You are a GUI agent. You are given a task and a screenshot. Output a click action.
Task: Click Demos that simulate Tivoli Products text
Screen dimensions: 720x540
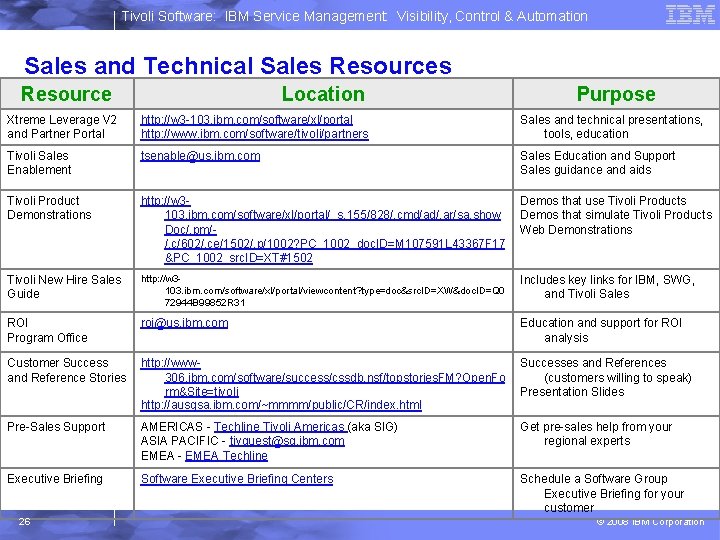pos(616,215)
